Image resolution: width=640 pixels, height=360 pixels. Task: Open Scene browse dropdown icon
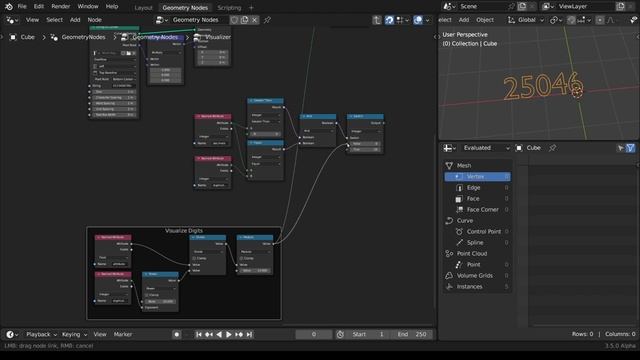click(x=449, y=7)
